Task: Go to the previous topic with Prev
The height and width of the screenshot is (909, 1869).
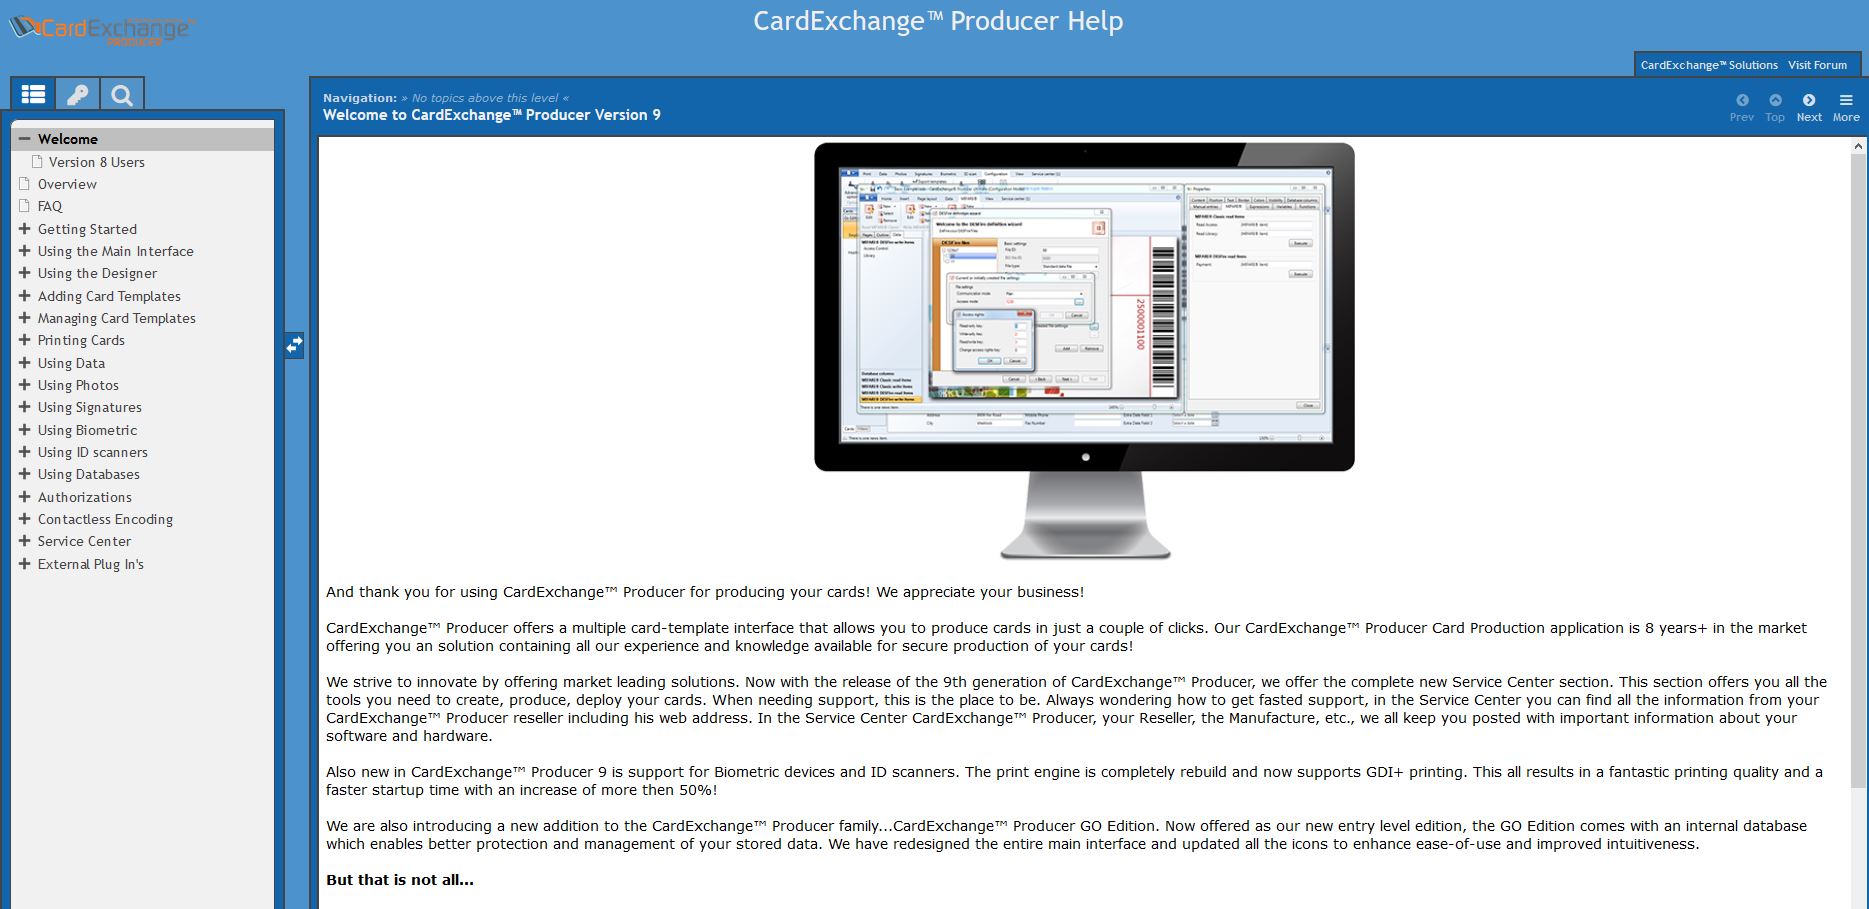Action: pos(1742,107)
